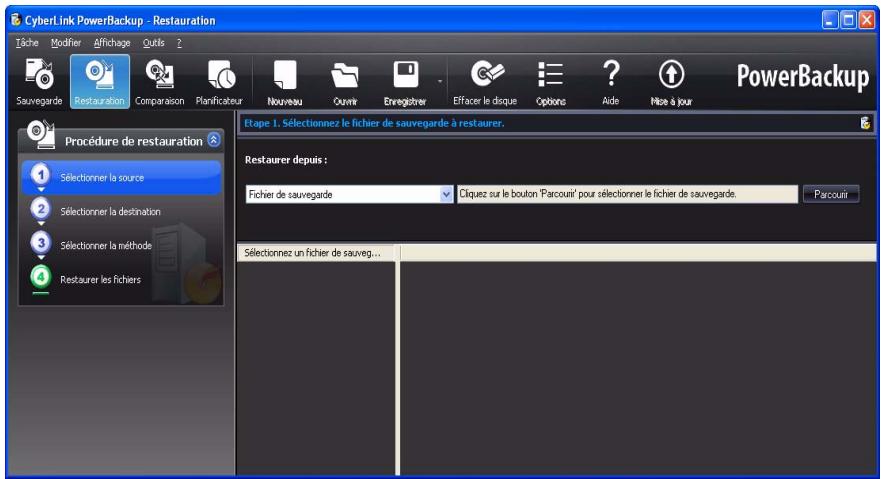This screenshot has height=479, width=882.
Task: Expand the Enregistrer dropdown arrow
Action: coord(440,82)
